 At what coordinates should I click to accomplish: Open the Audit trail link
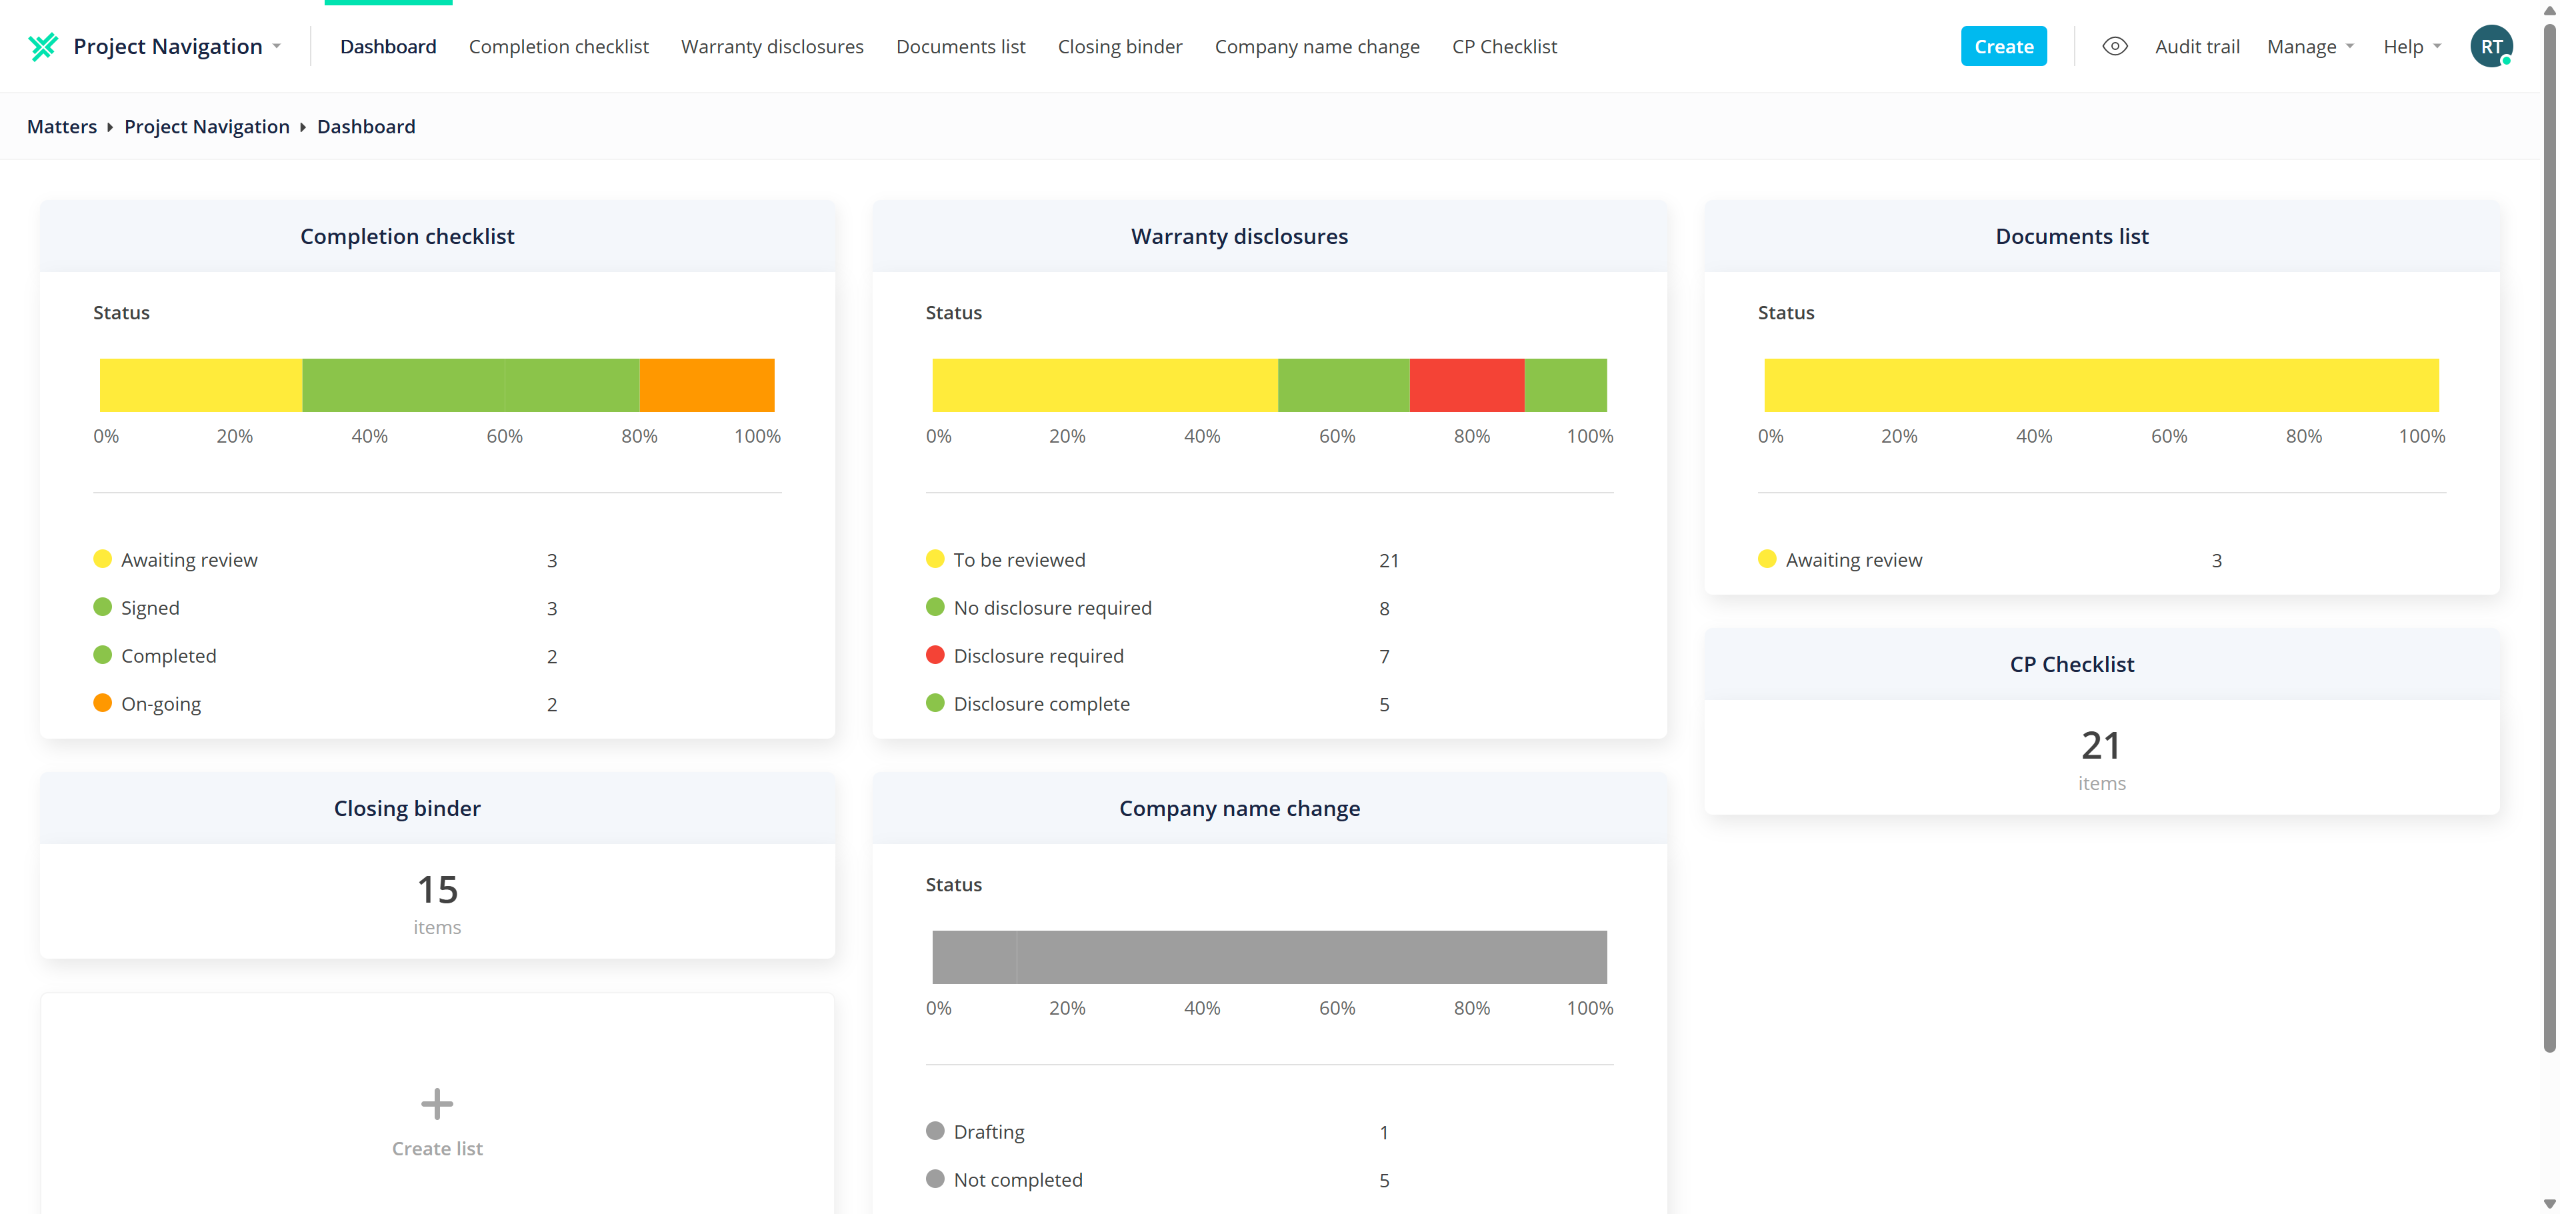click(x=2197, y=47)
